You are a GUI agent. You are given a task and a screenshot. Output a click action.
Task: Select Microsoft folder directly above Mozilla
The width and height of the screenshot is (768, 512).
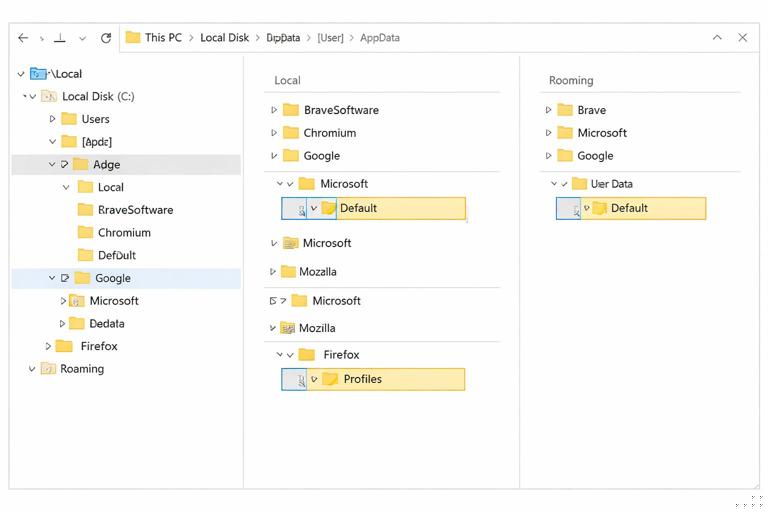336,301
